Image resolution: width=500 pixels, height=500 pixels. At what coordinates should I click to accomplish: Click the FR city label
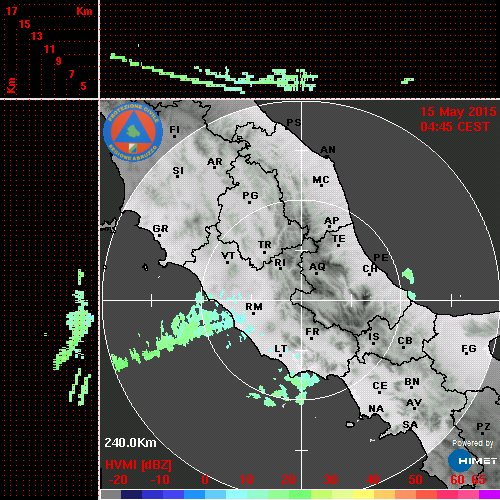click(x=312, y=332)
